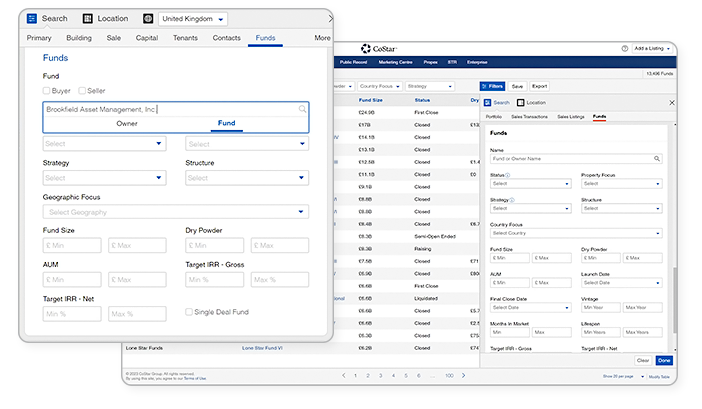Open the United Kingdom country dropdown
Screen dimensions: 702x409
click(192, 19)
